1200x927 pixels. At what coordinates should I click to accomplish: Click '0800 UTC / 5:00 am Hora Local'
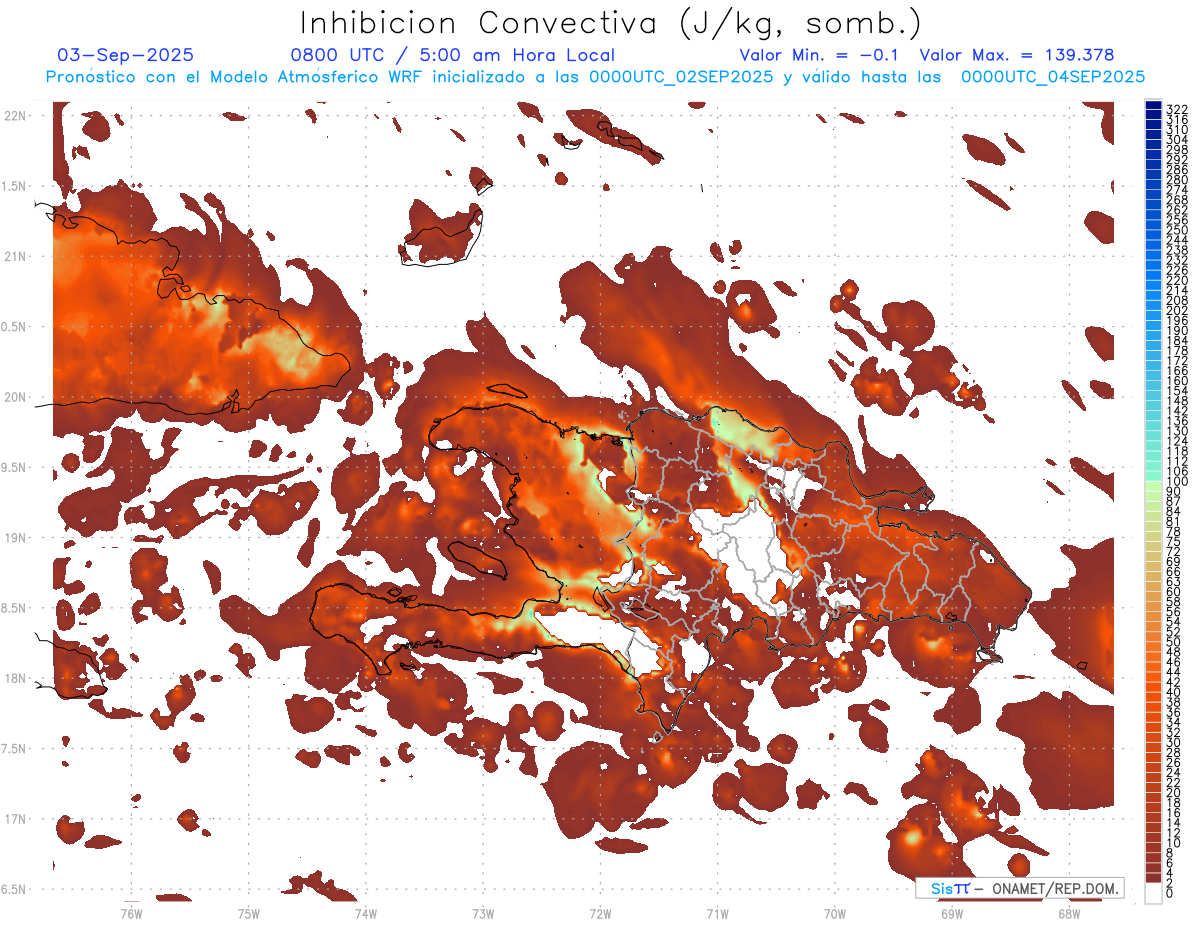[453, 55]
